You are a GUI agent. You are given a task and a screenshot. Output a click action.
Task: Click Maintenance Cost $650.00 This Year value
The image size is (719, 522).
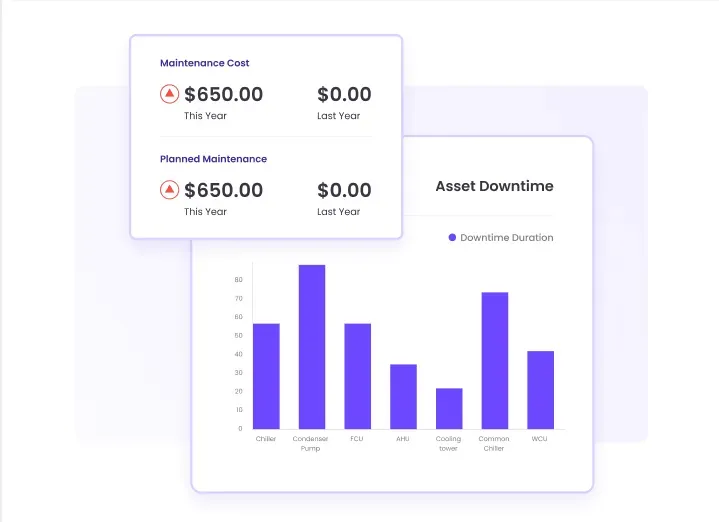(223, 95)
